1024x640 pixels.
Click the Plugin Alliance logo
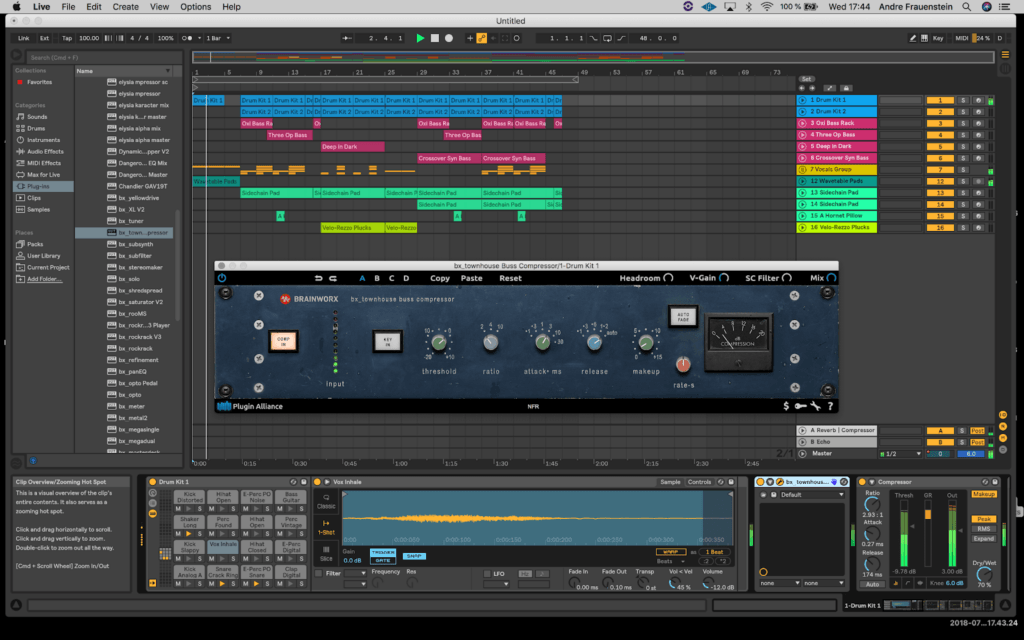pyautogui.click(x=250, y=406)
